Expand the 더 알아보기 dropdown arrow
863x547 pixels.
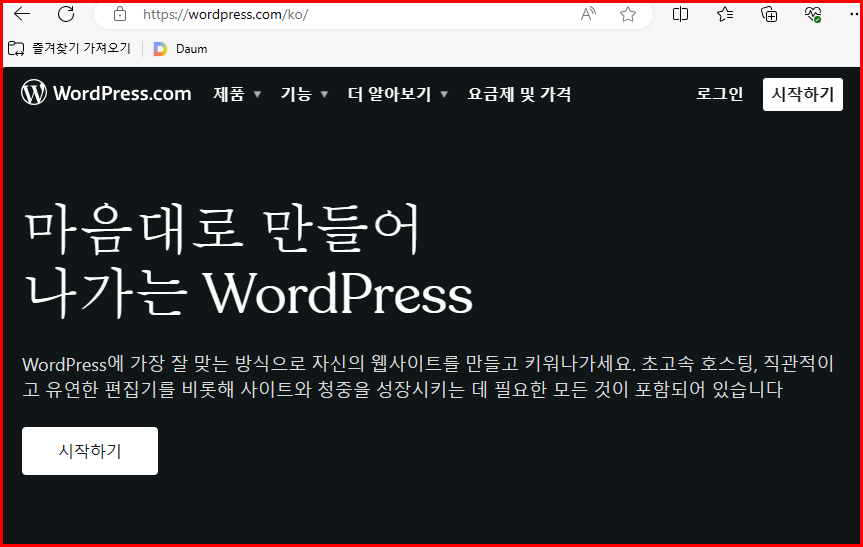pyautogui.click(x=444, y=95)
